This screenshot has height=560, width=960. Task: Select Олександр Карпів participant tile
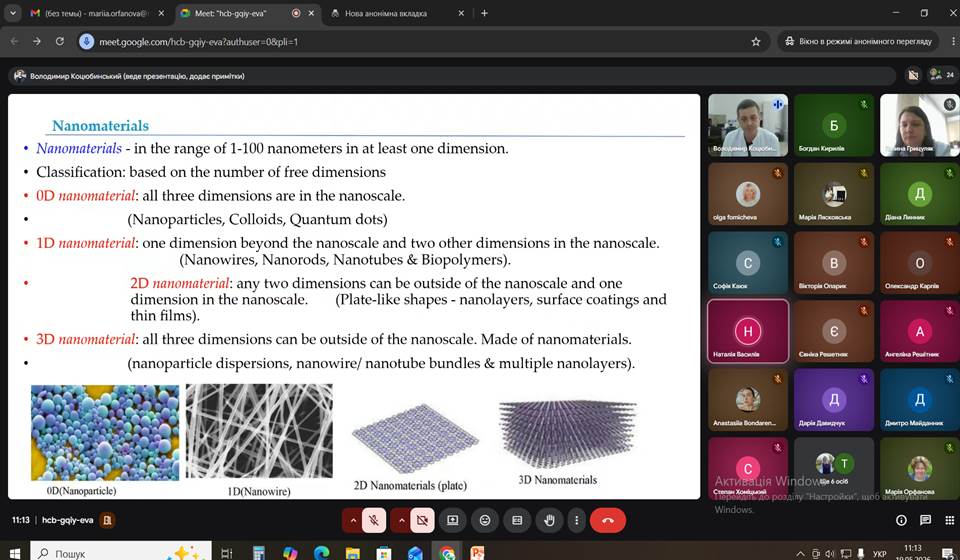920,263
